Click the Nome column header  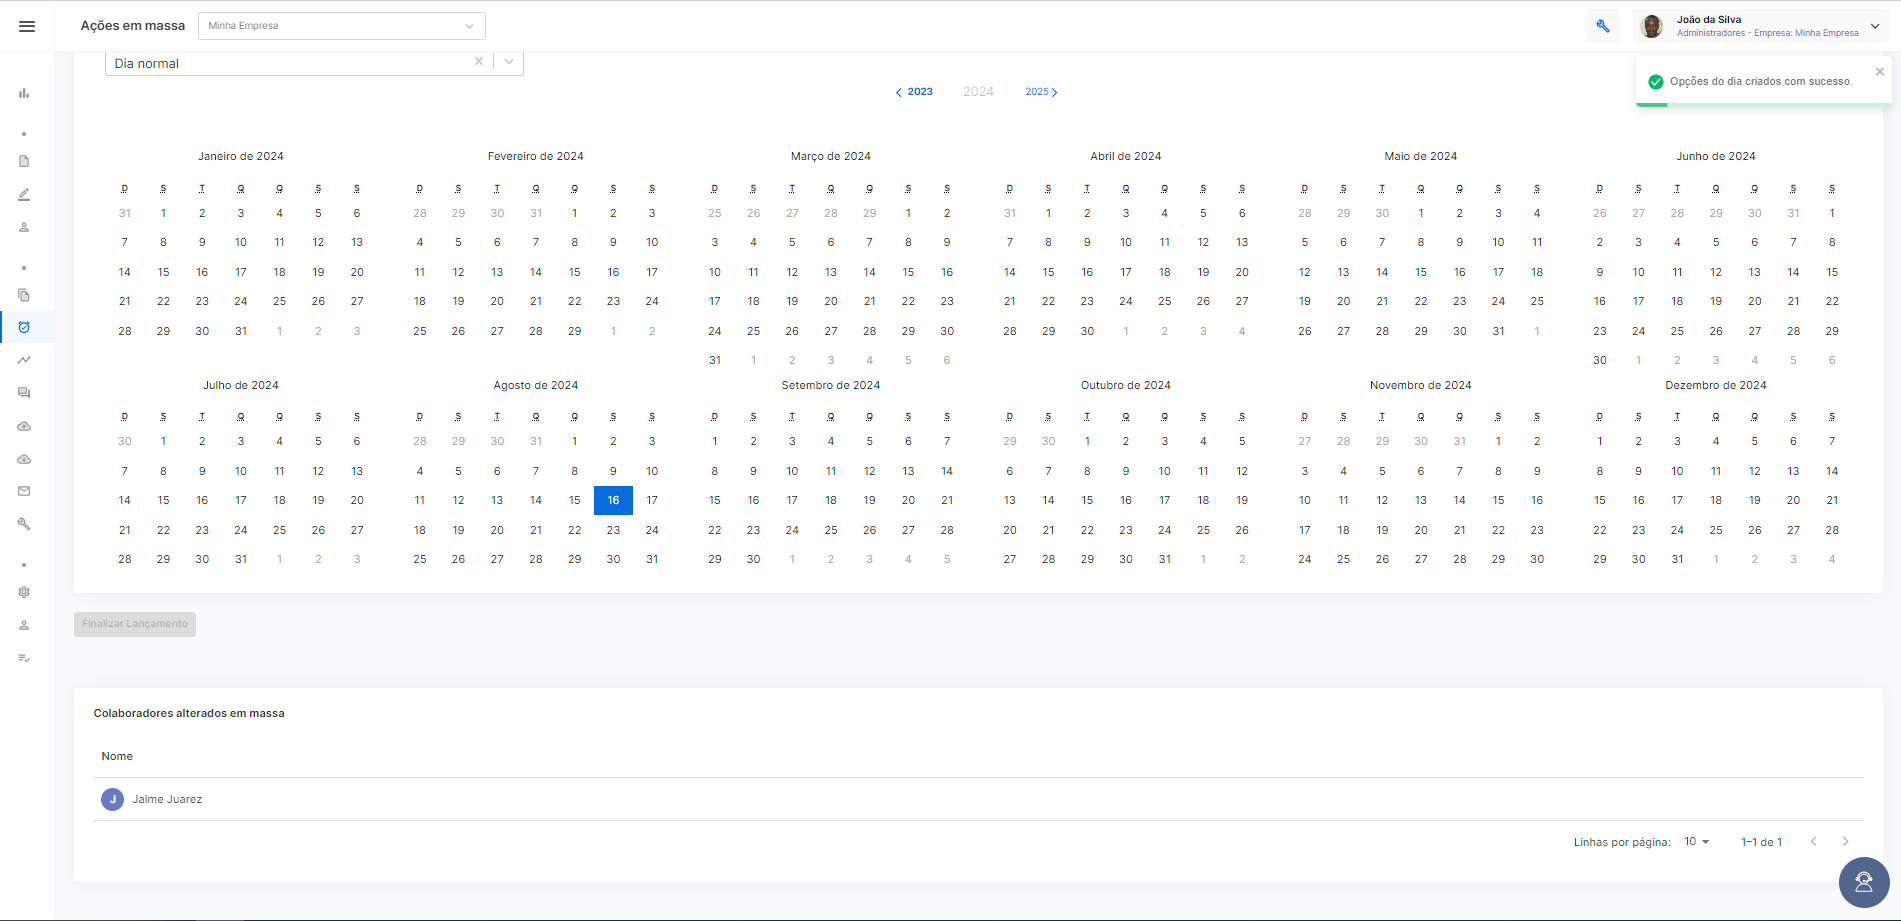click(117, 756)
